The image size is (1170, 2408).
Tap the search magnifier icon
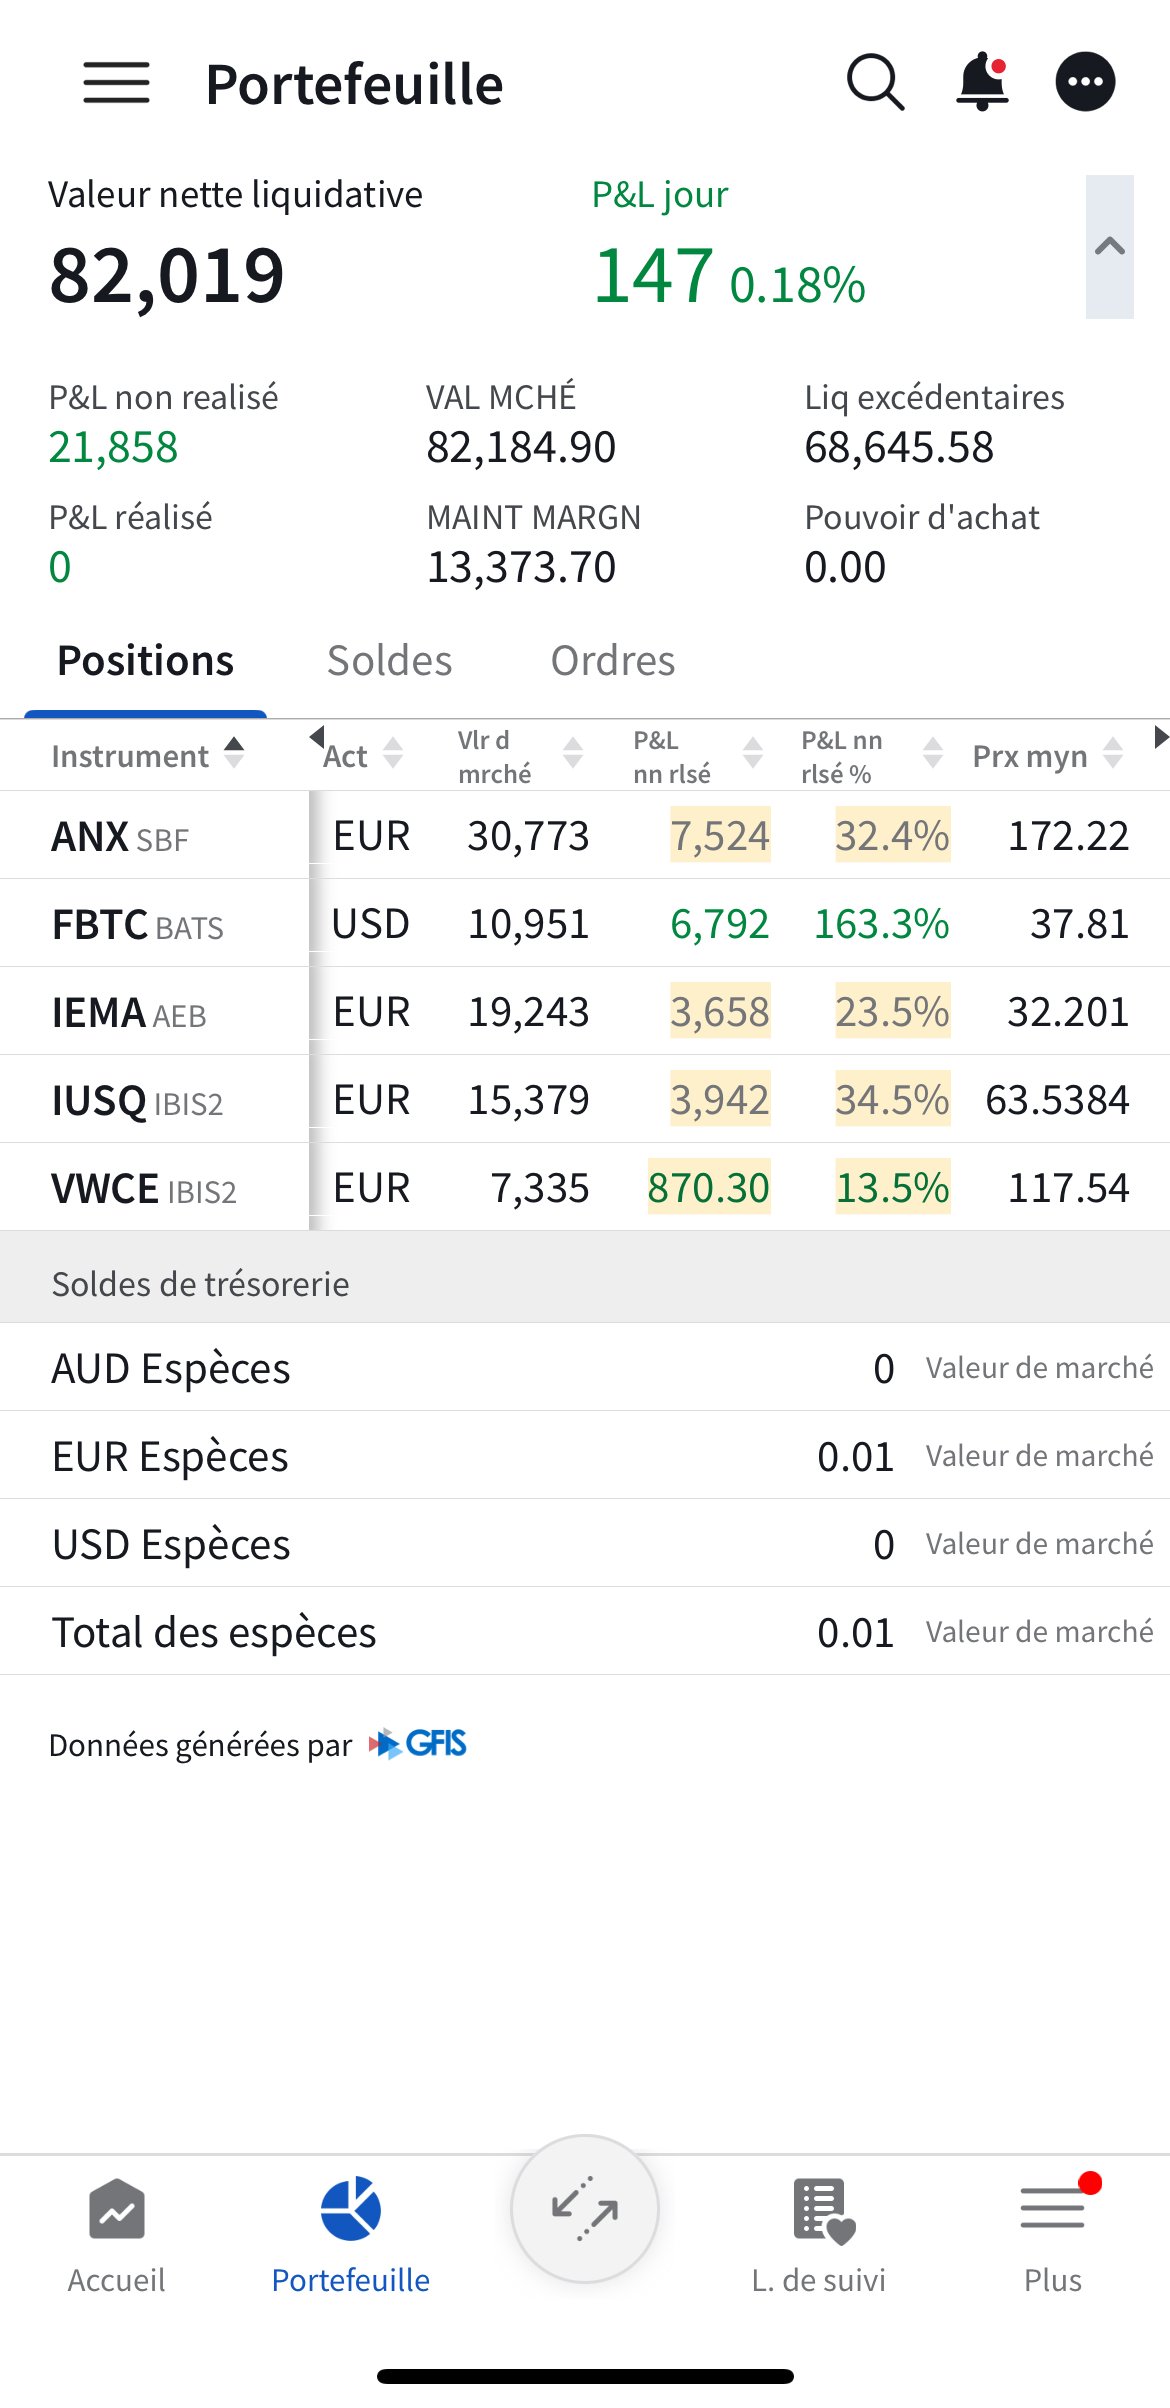pos(875,82)
